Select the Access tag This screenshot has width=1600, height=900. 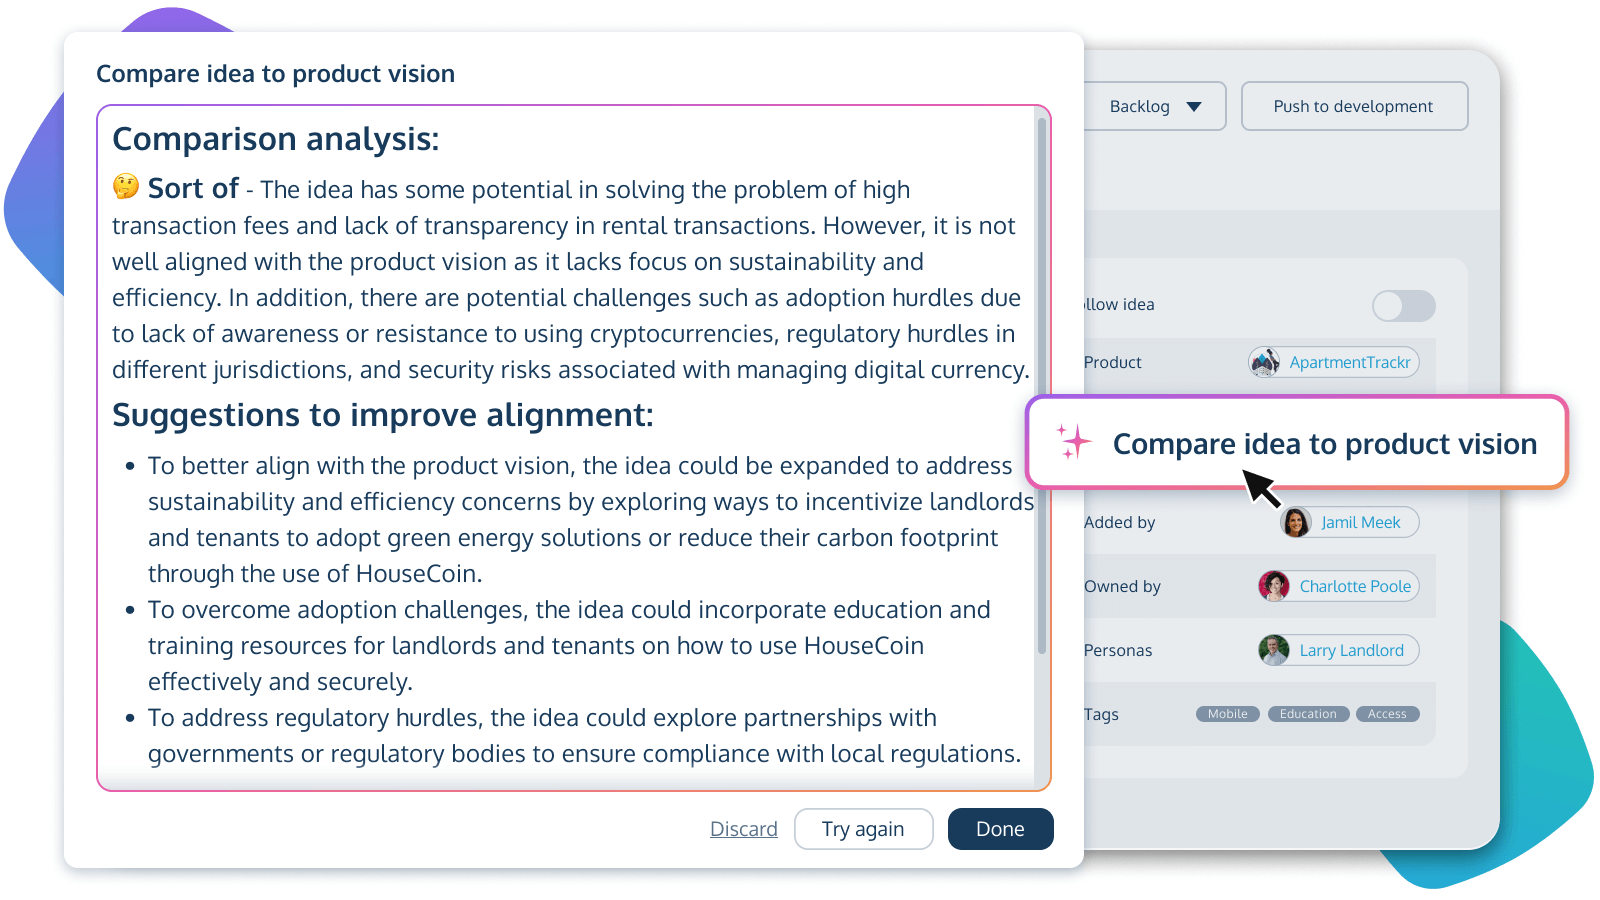(1387, 713)
